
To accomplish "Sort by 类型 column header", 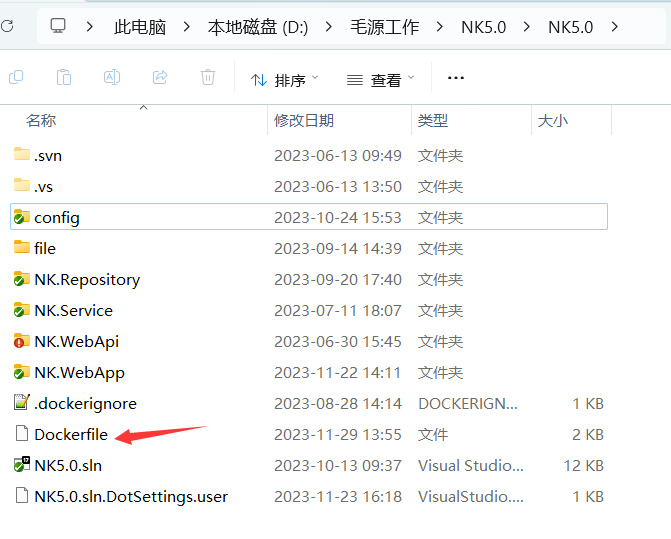I will [x=433, y=120].
